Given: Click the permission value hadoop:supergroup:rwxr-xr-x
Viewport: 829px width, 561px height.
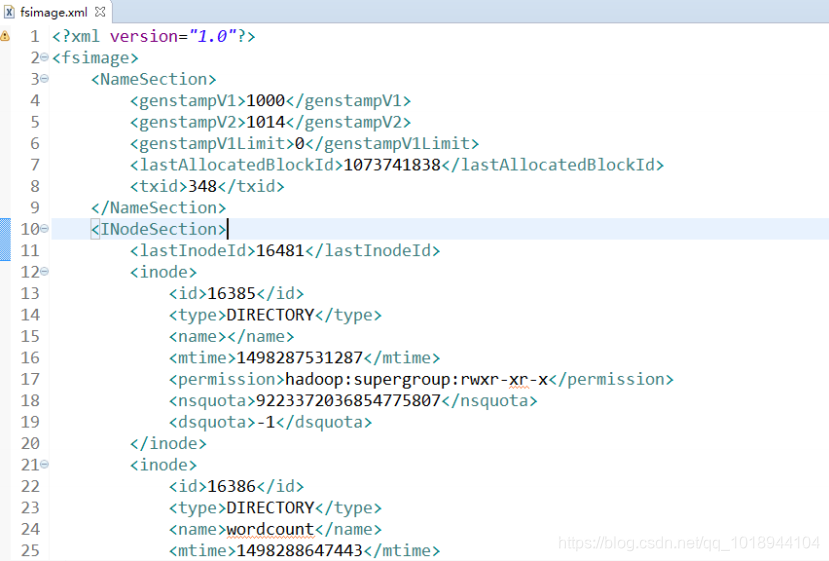Looking at the screenshot, I should [x=417, y=379].
